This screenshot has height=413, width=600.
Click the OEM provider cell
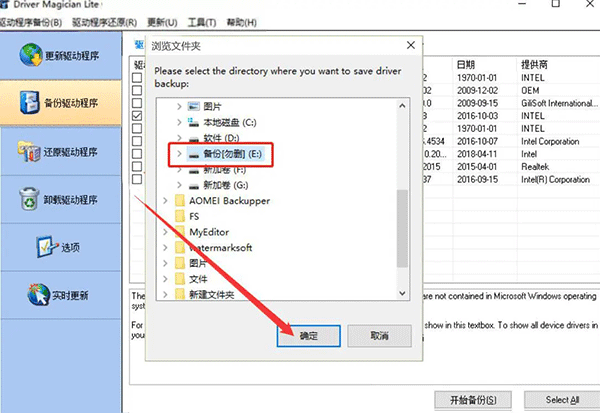[530, 90]
